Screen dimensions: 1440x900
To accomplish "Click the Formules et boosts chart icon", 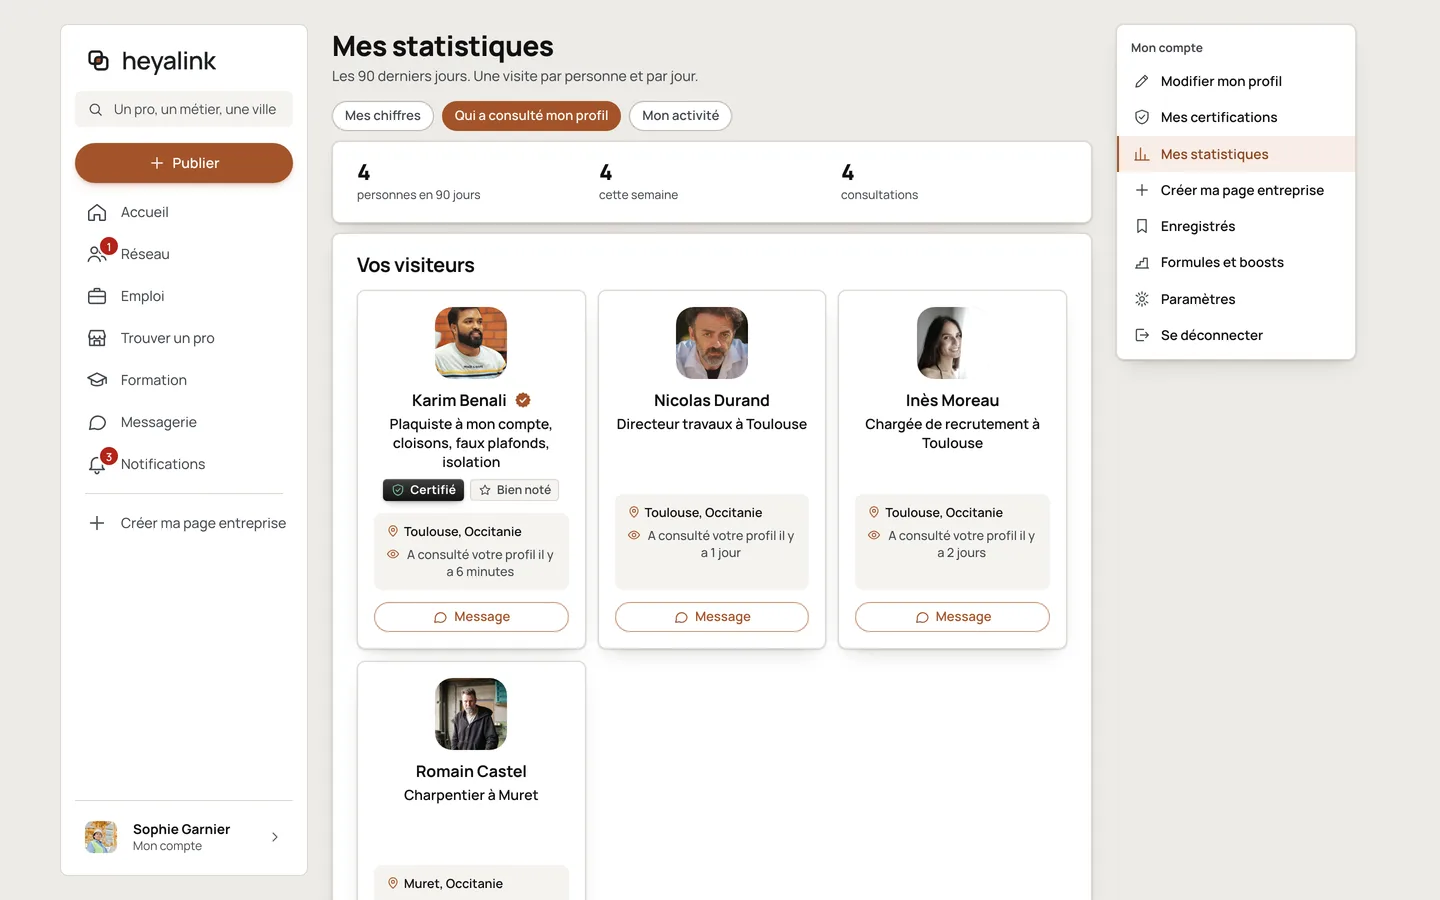I will 1142,263.
